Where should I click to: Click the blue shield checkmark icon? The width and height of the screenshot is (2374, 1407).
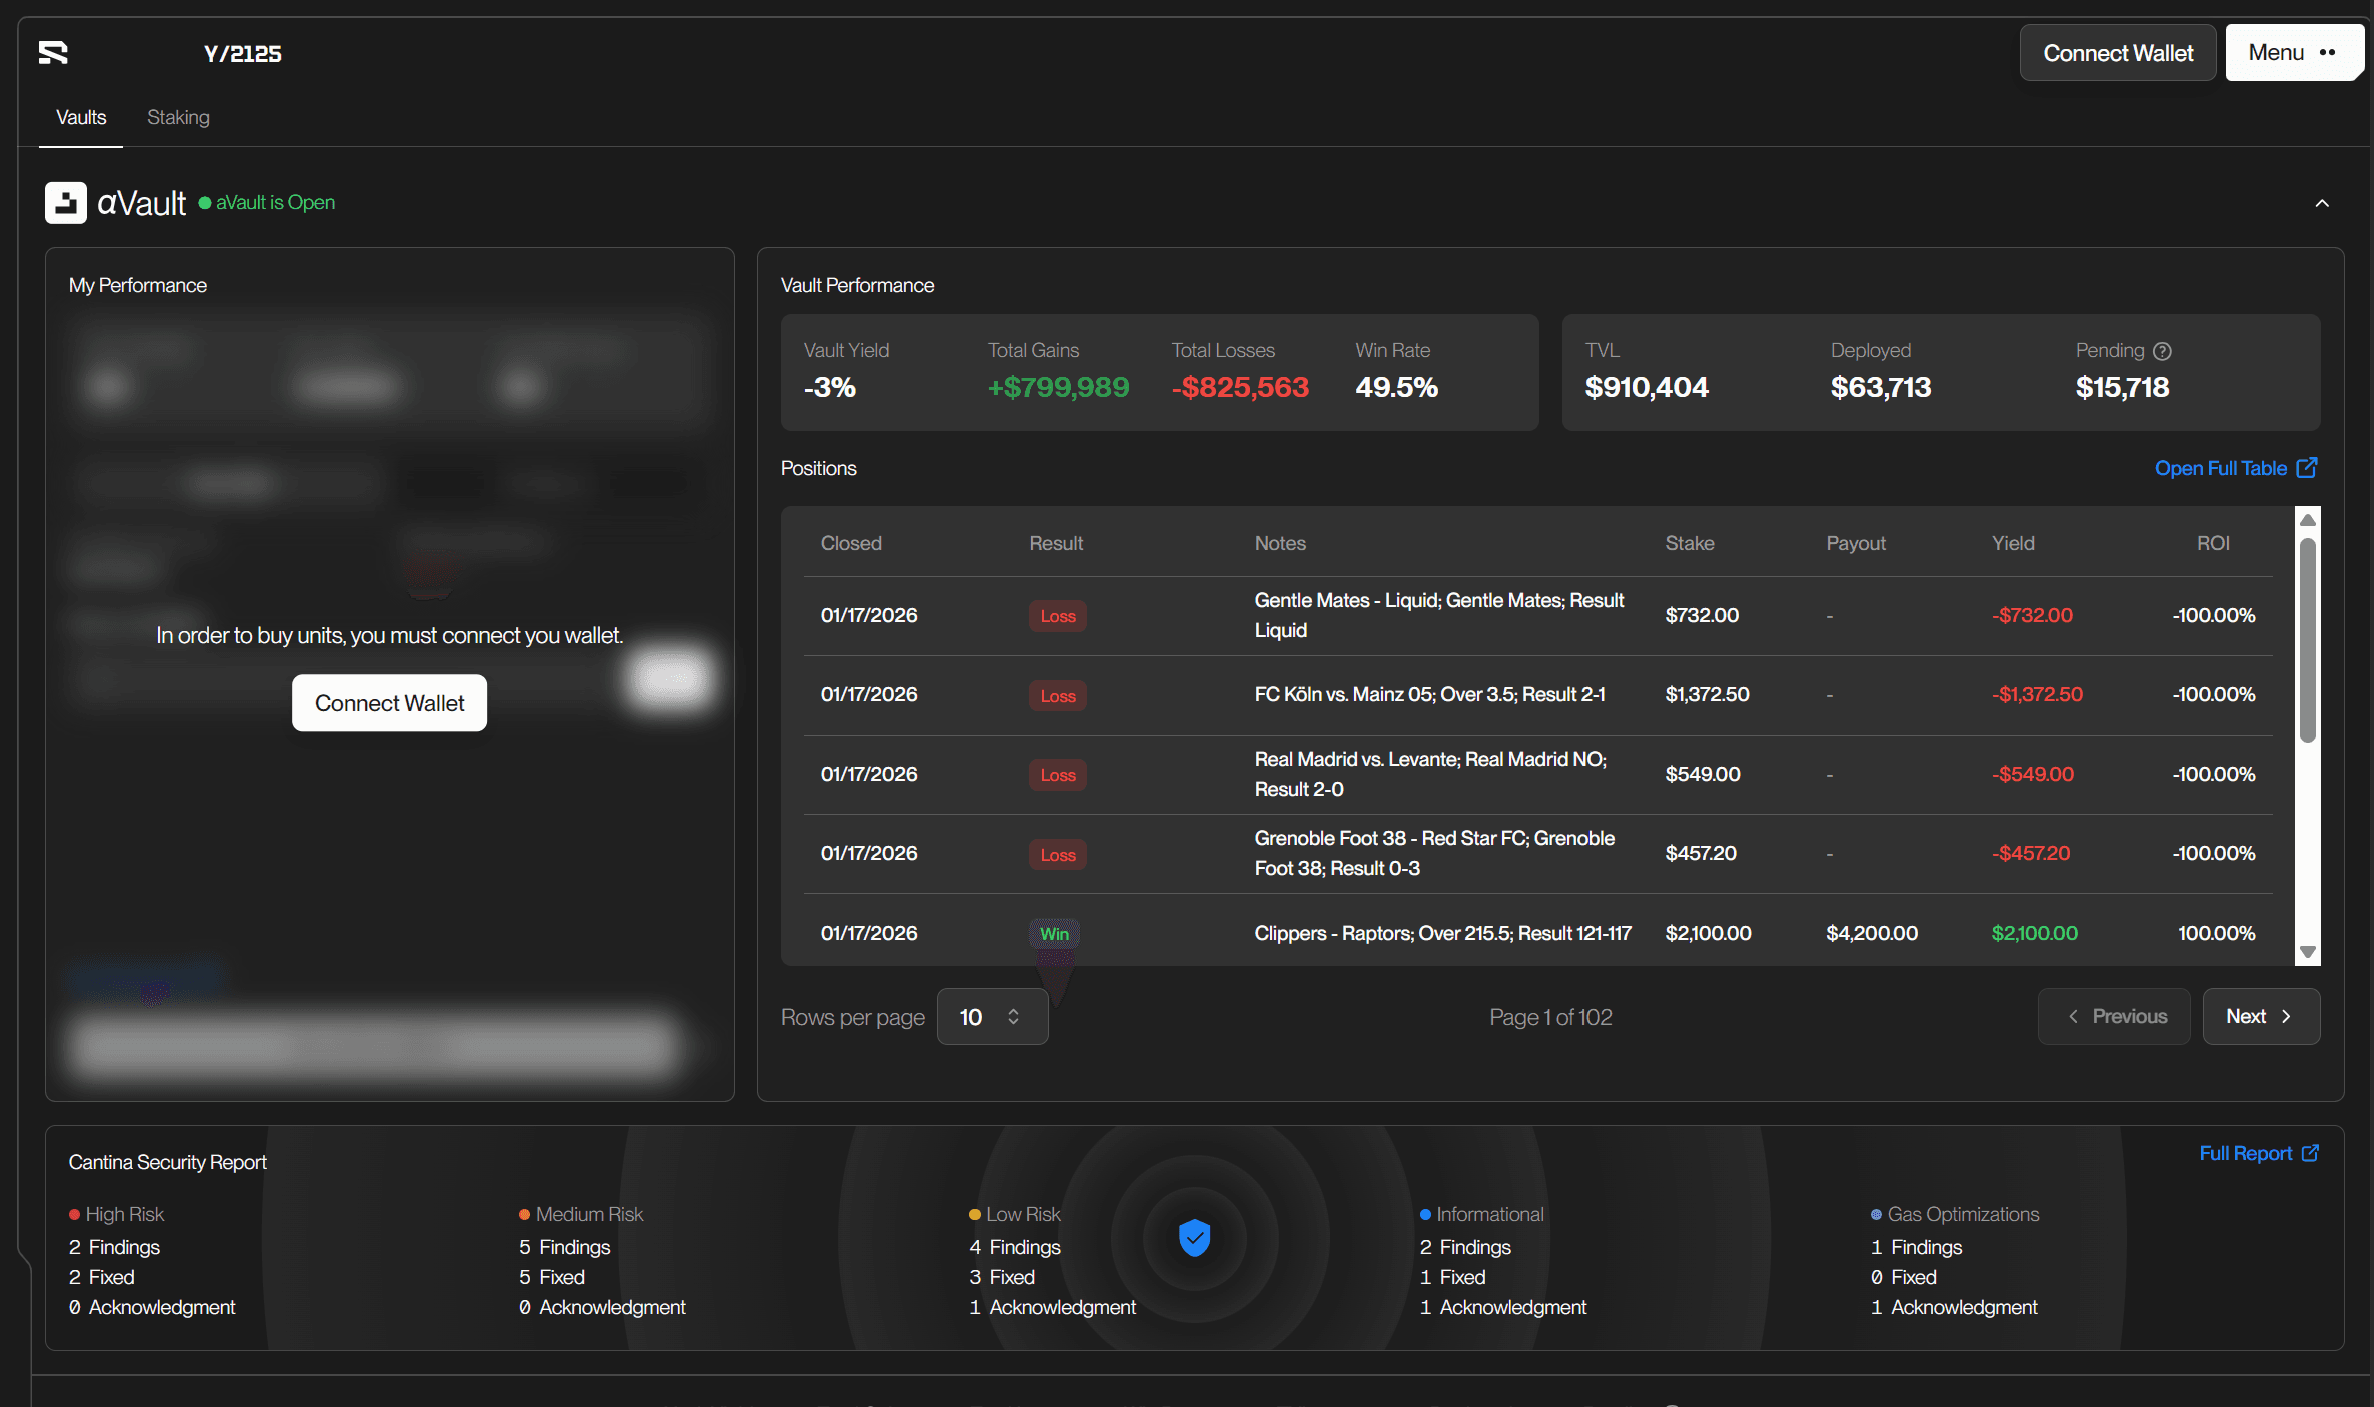(1194, 1238)
